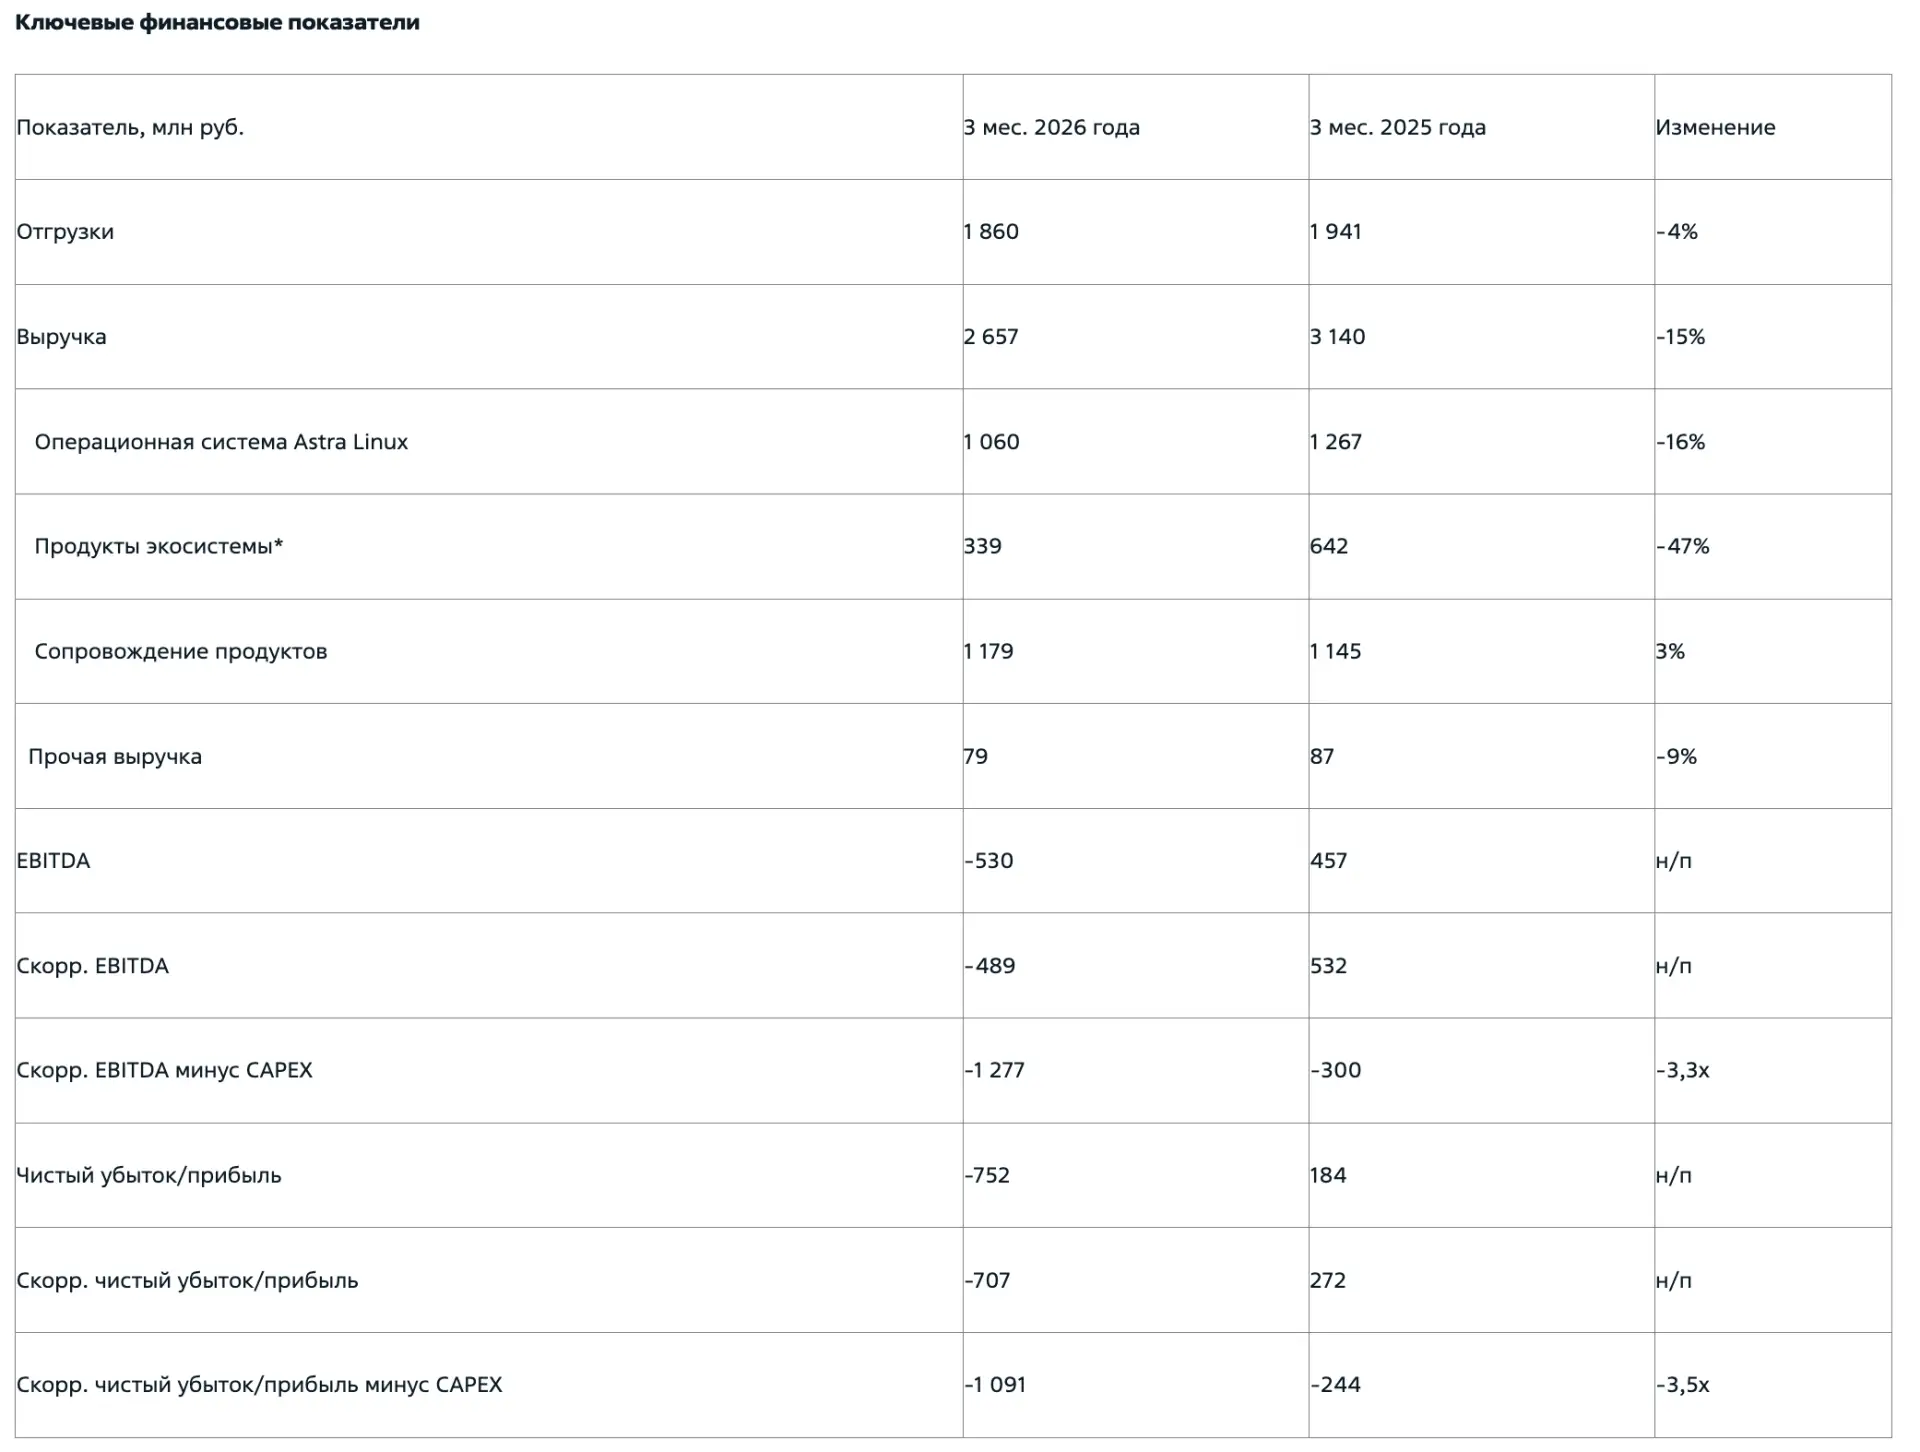Click the 'Скорр. EBITDA' row label
The height and width of the screenshot is (1452, 1920).
tap(93, 966)
